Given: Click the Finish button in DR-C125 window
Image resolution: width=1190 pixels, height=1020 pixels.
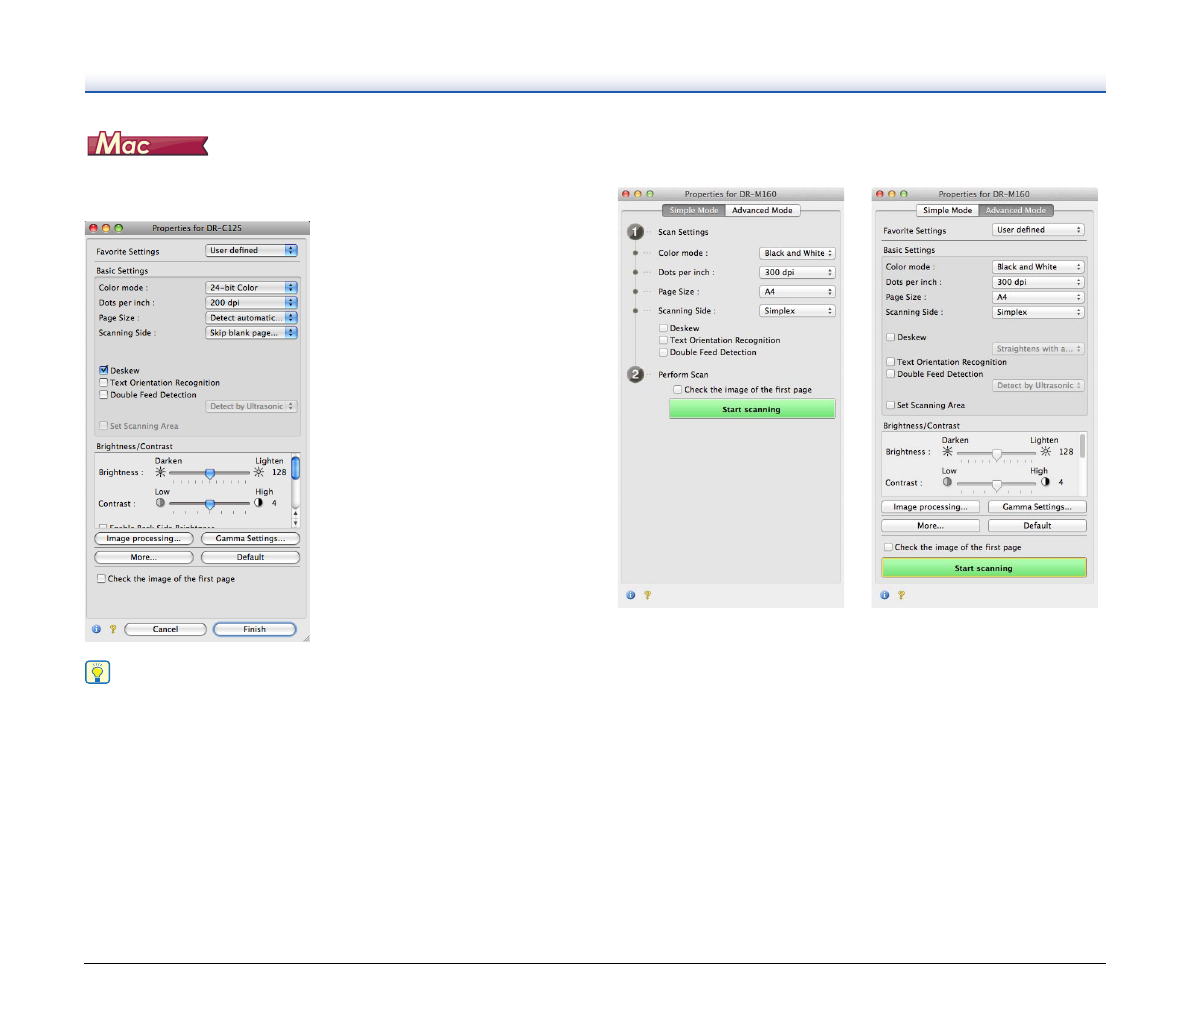Looking at the screenshot, I should point(254,629).
